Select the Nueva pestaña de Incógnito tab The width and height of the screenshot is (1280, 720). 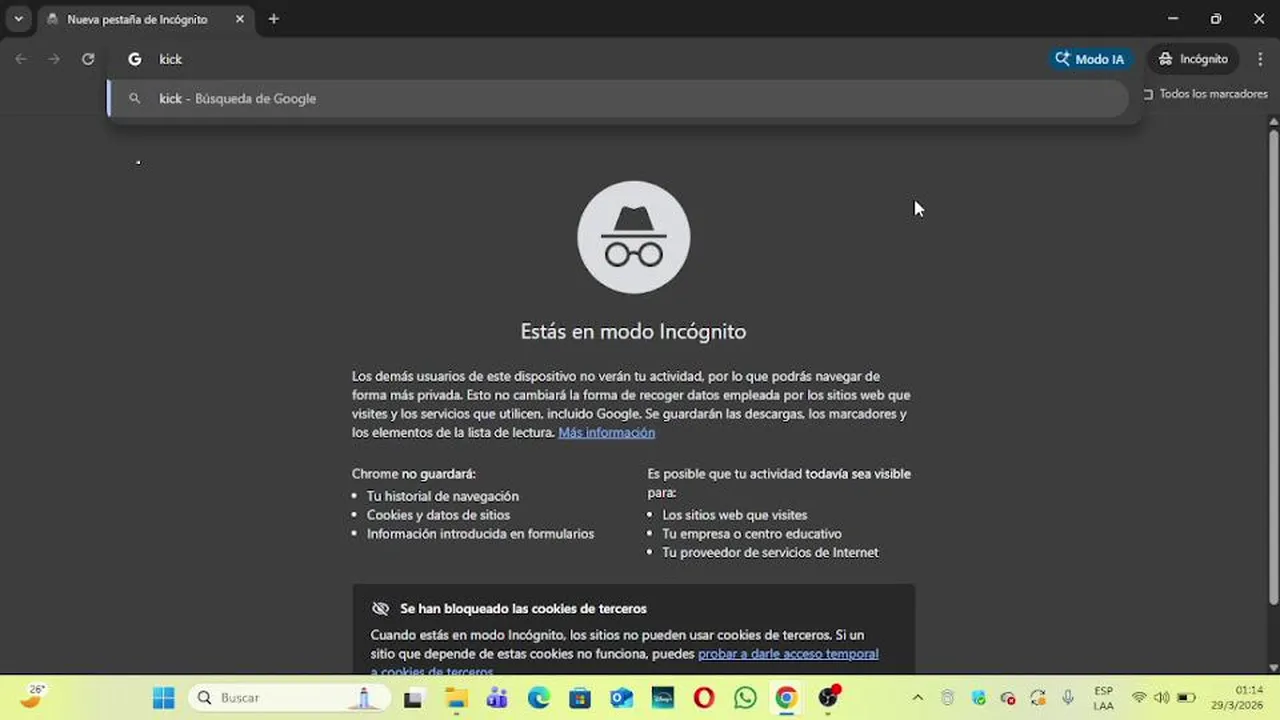click(137, 19)
